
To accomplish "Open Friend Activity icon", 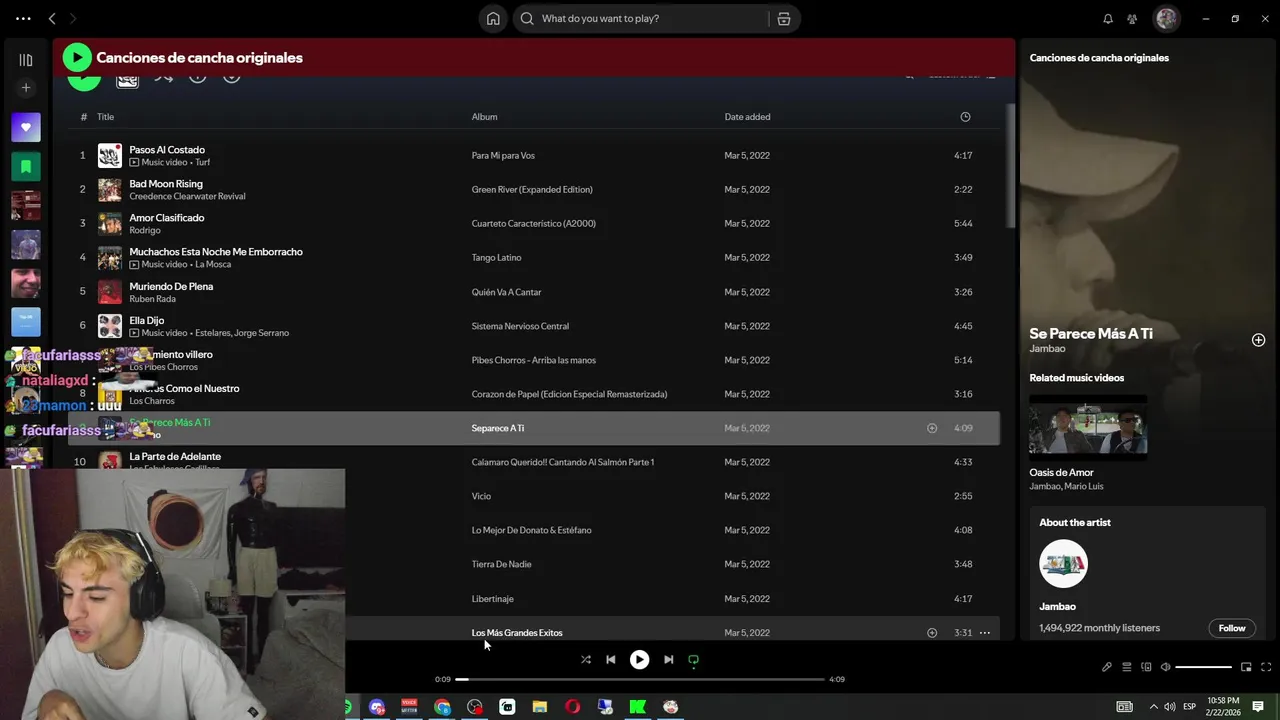I will click(x=1132, y=18).
